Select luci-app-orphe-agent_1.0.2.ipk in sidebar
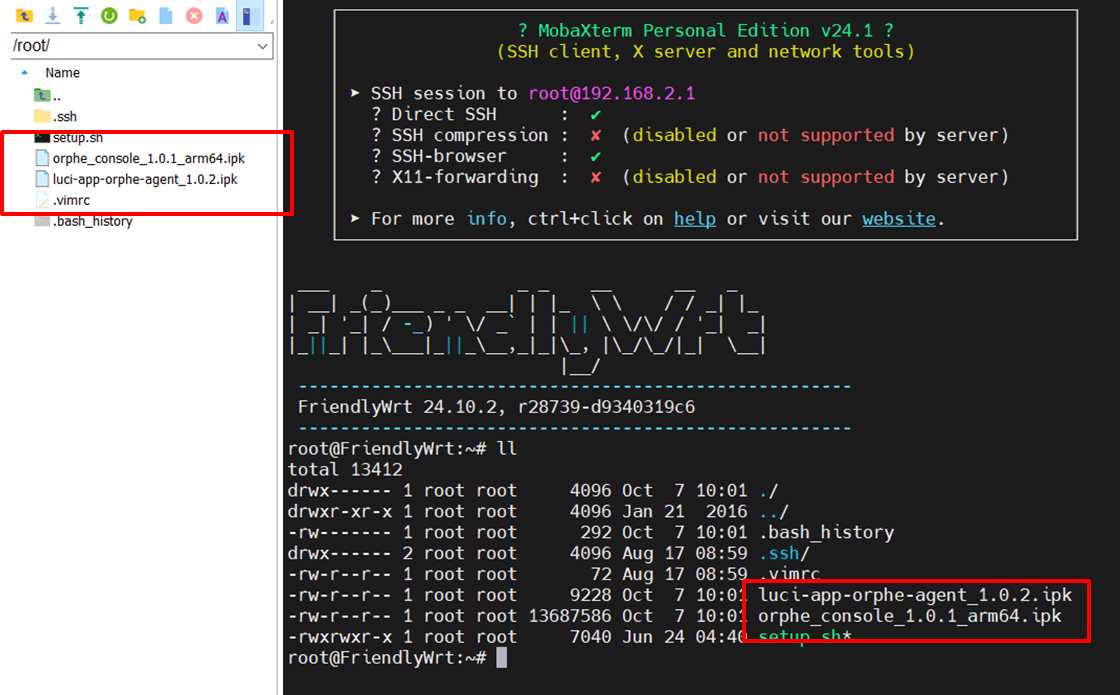The image size is (1120, 695). 145,179
